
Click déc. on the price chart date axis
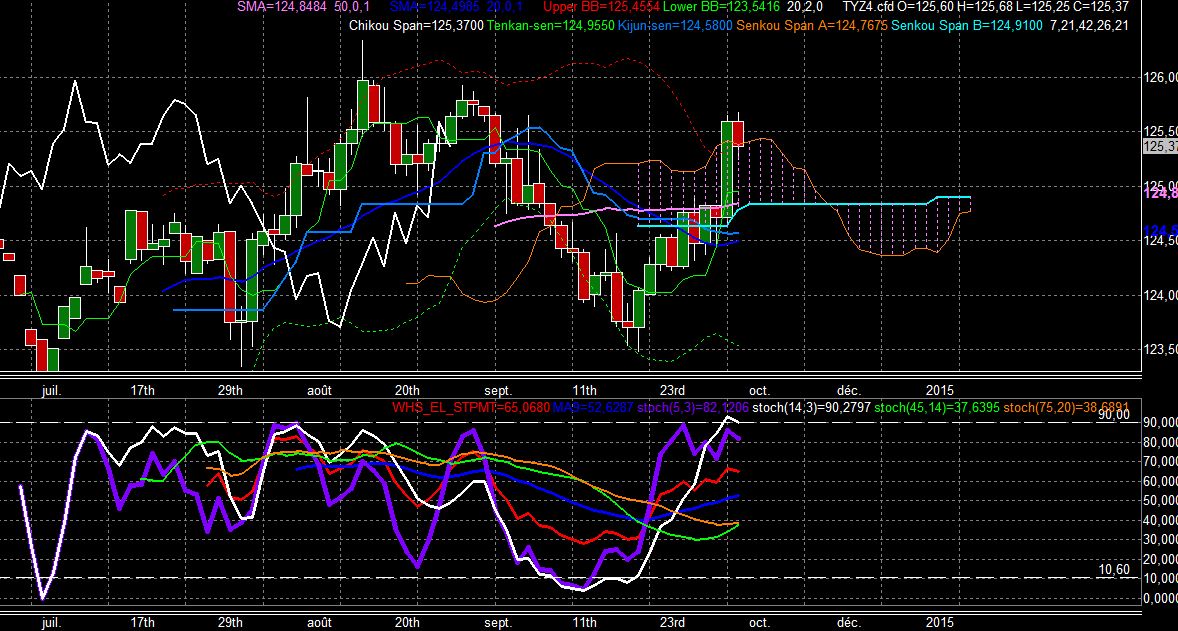click(x=850, y=390)
